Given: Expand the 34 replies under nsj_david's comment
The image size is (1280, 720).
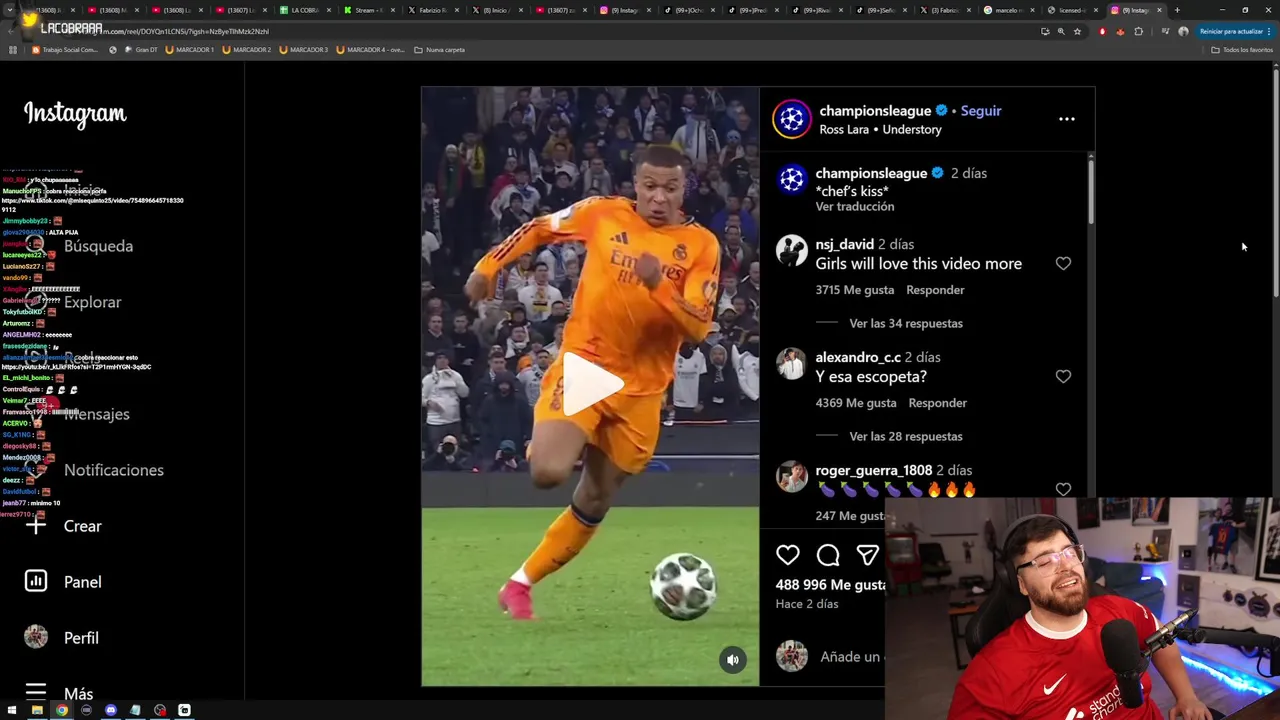Looking at the screenshot, I should [x=906, y=324].
